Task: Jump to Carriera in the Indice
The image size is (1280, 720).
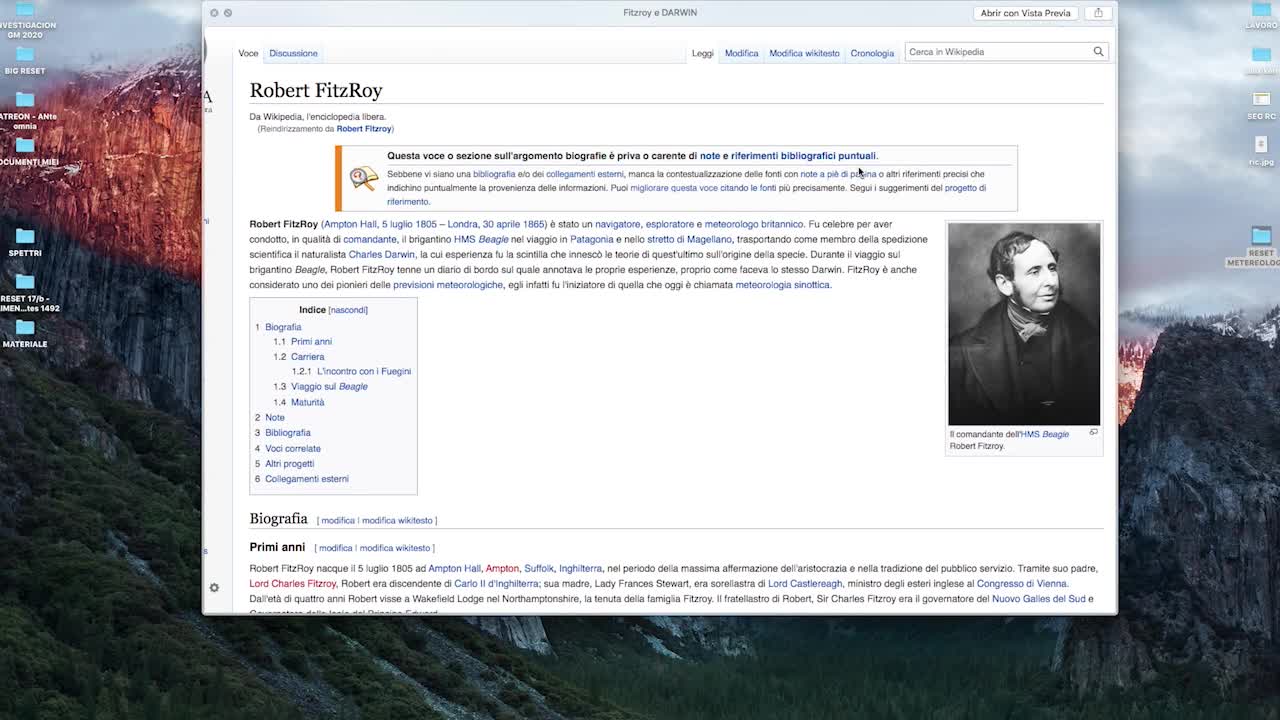Action: click(x=307, y=357)
